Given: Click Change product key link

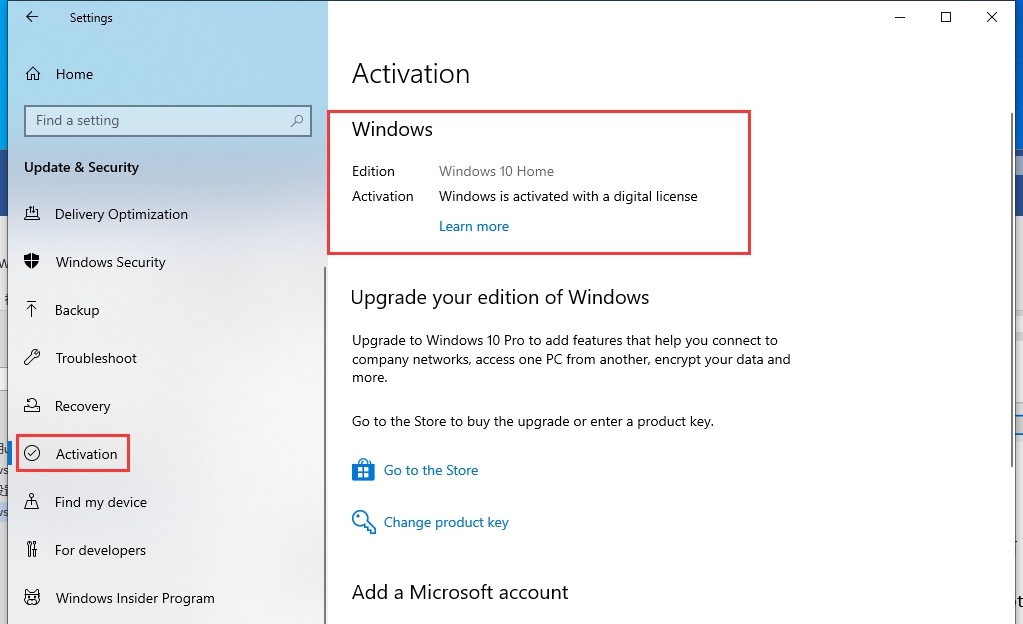Looking at the screenshot, I should point(446,522).
